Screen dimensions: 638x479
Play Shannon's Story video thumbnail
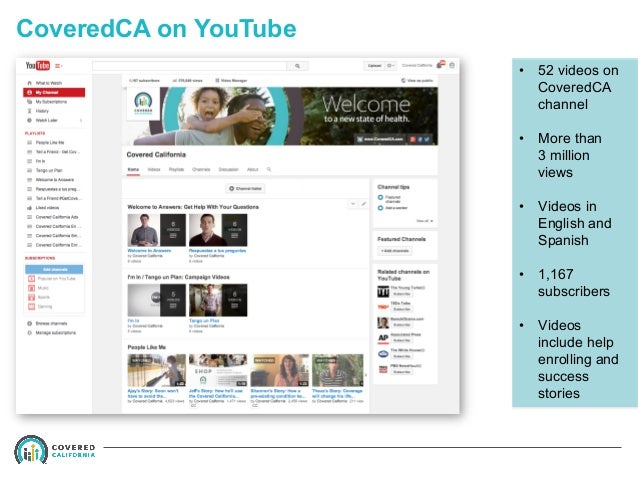tap(280, 370)
